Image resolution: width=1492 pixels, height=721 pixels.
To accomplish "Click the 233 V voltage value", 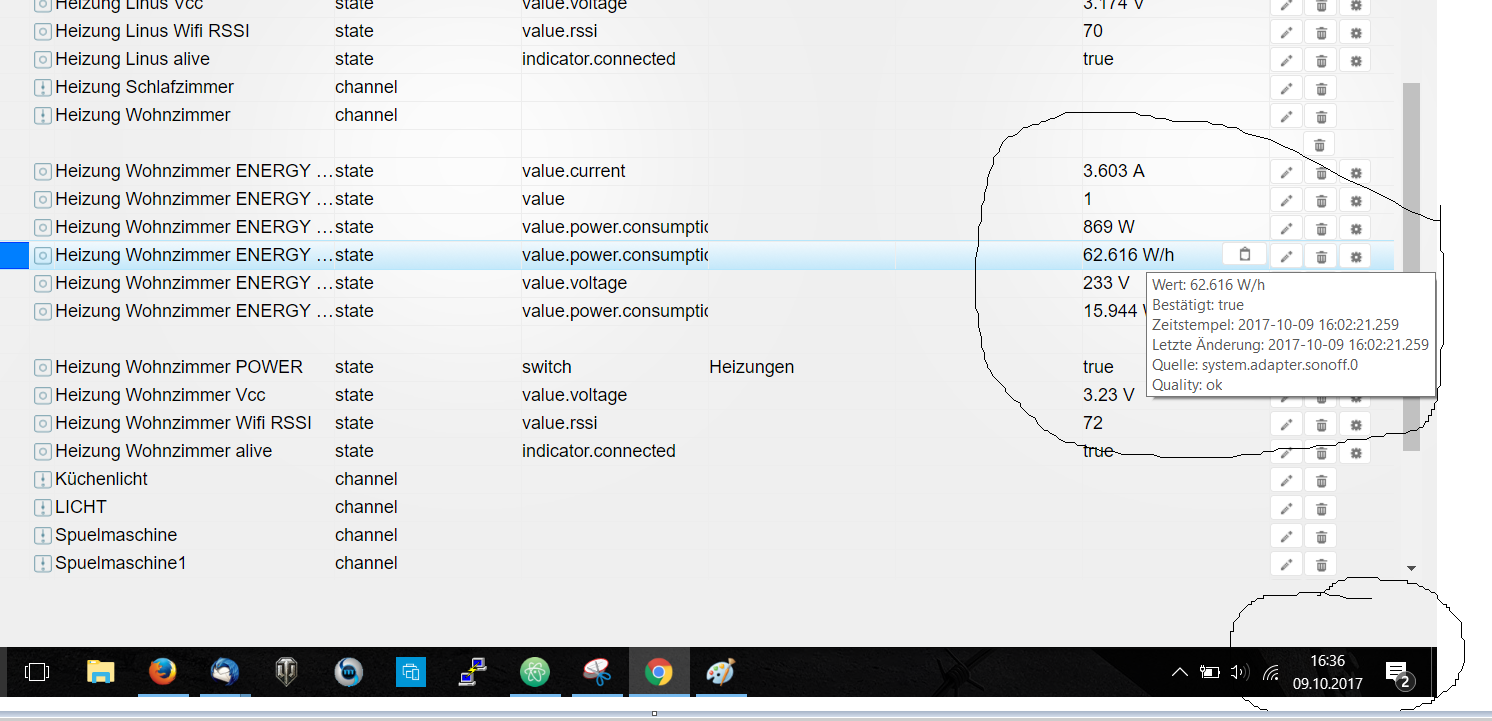I will (x=1105, y=283).
